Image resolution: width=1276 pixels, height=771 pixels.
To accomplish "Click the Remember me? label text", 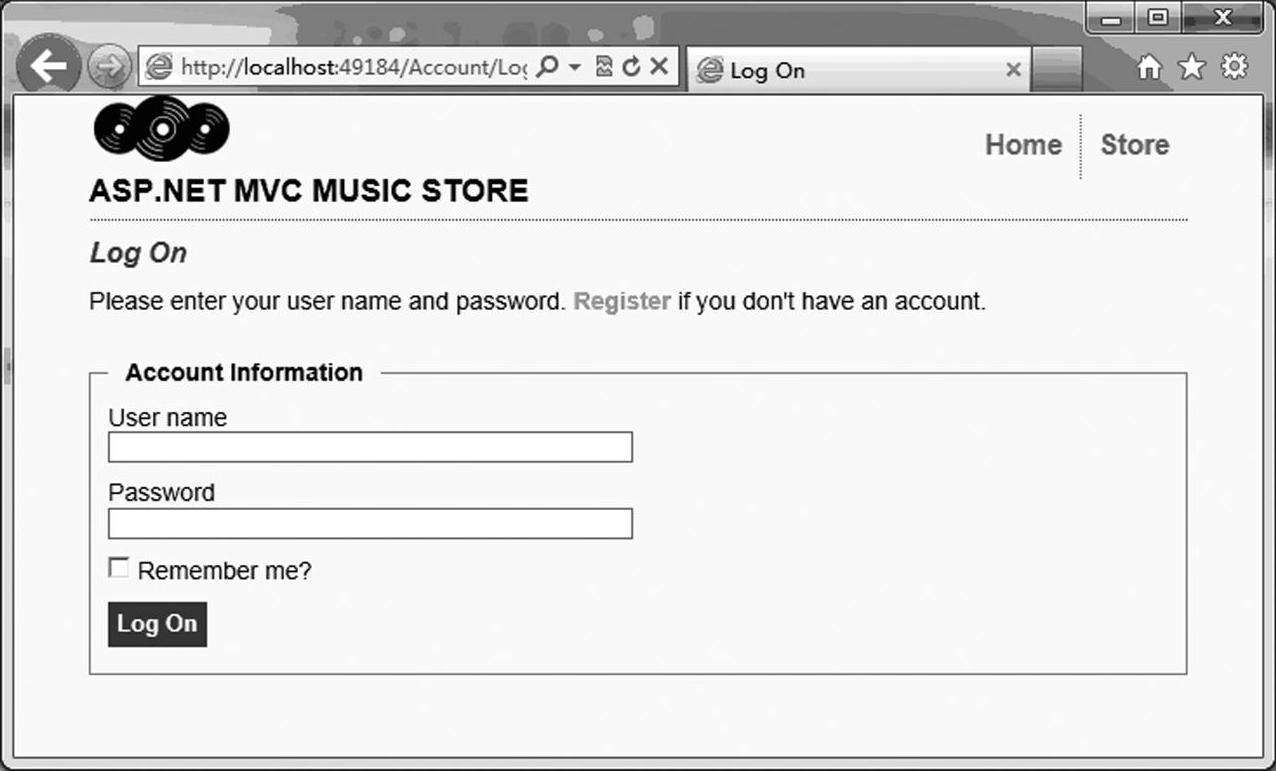I will [225, 571].
